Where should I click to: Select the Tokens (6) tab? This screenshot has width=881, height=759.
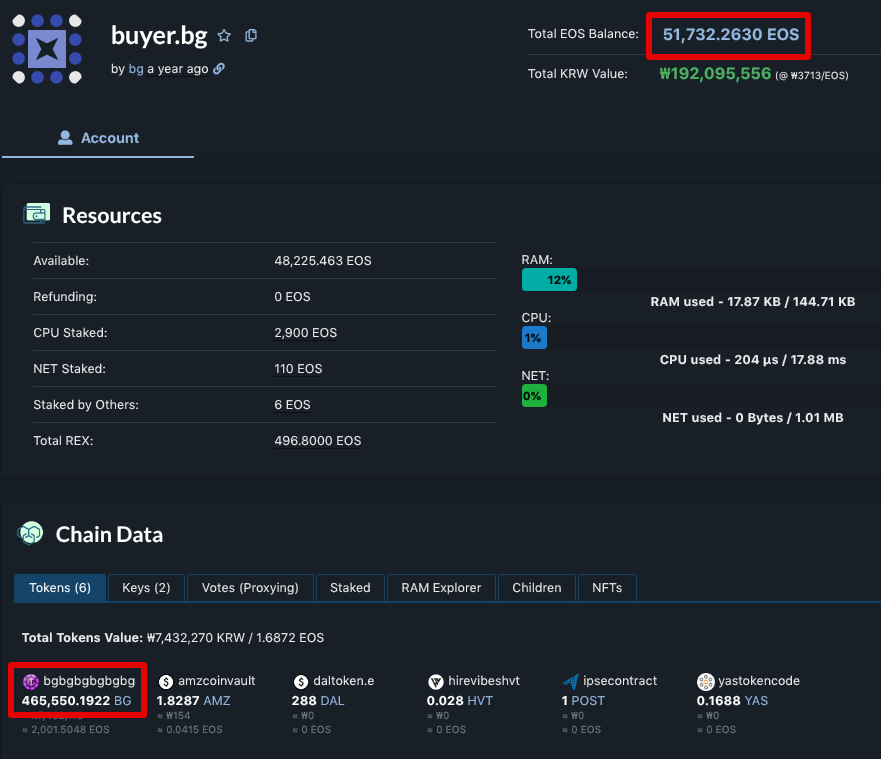coord(60,588)
